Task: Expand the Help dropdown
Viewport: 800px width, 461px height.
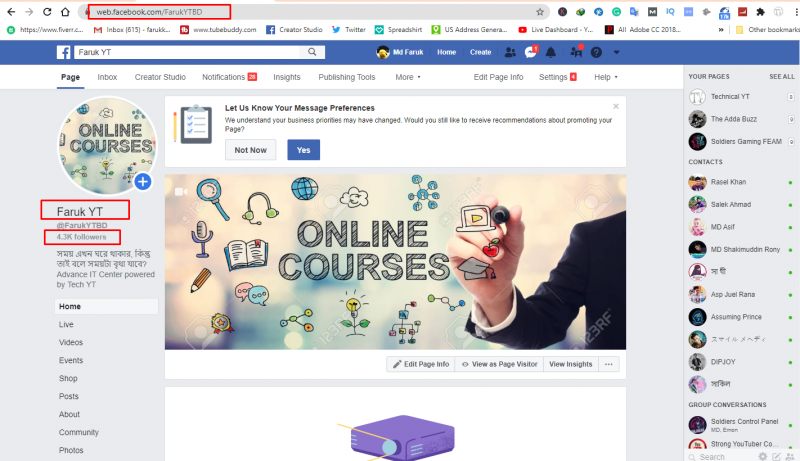Action: tap(606, 77)
